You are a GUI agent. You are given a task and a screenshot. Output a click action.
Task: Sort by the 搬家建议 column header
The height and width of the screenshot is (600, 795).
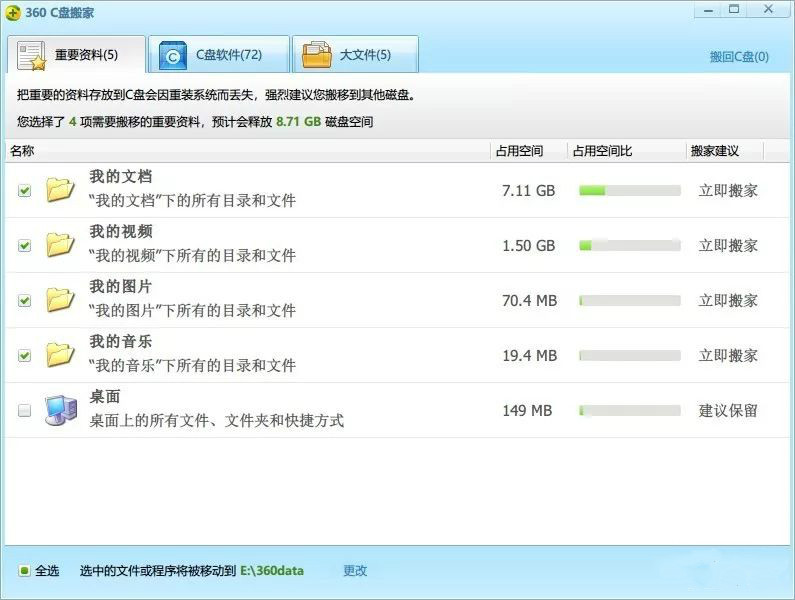coord(725,151)
